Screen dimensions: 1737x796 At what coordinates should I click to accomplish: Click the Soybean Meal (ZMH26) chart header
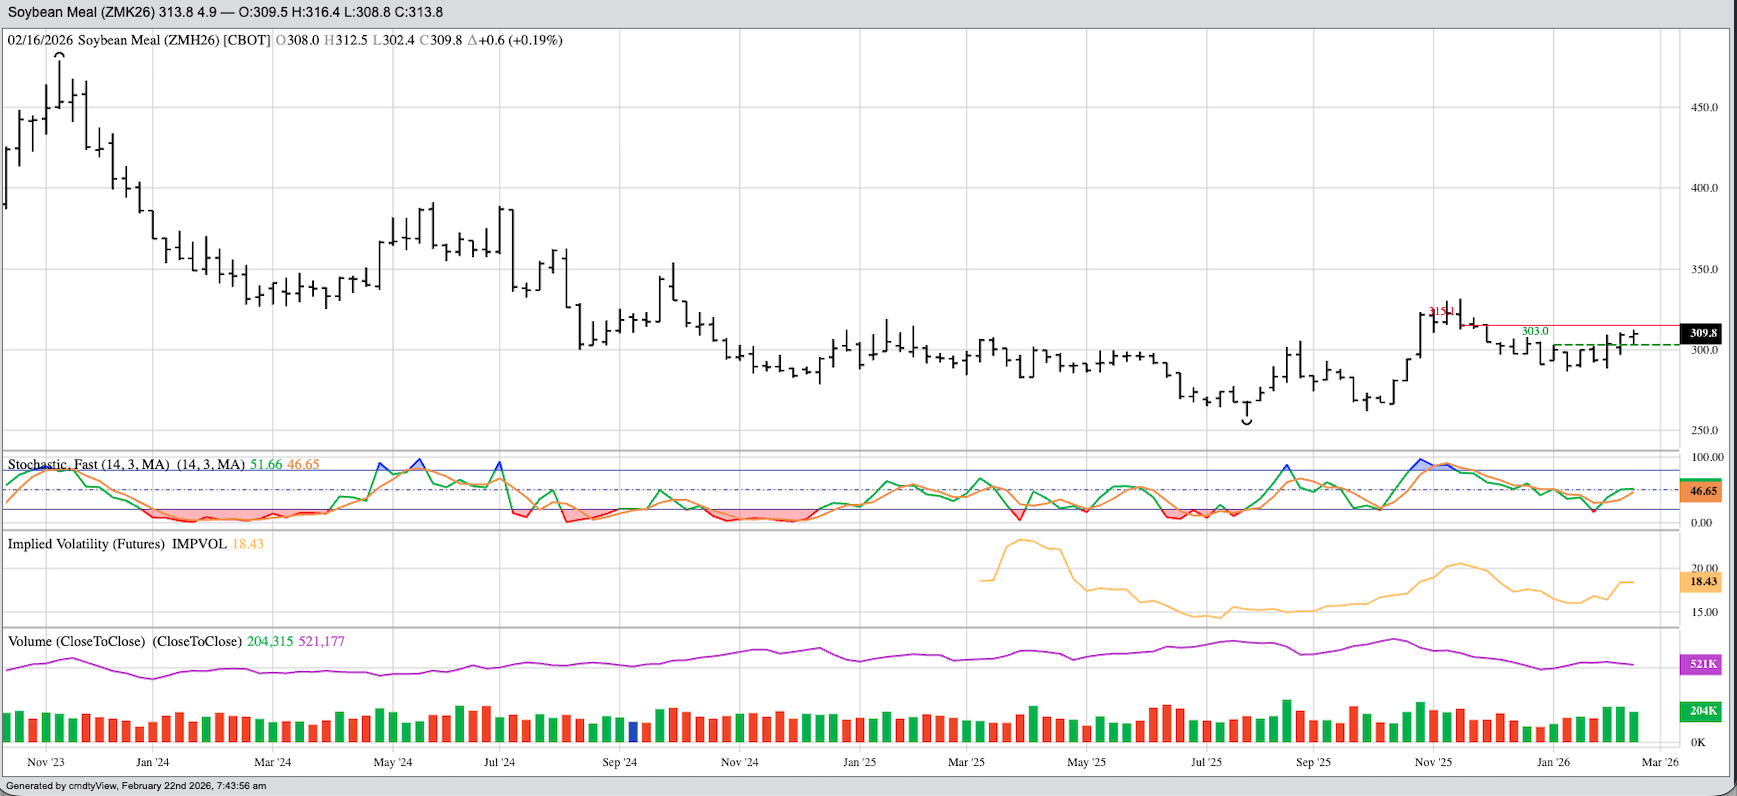[x=139, y=40]
